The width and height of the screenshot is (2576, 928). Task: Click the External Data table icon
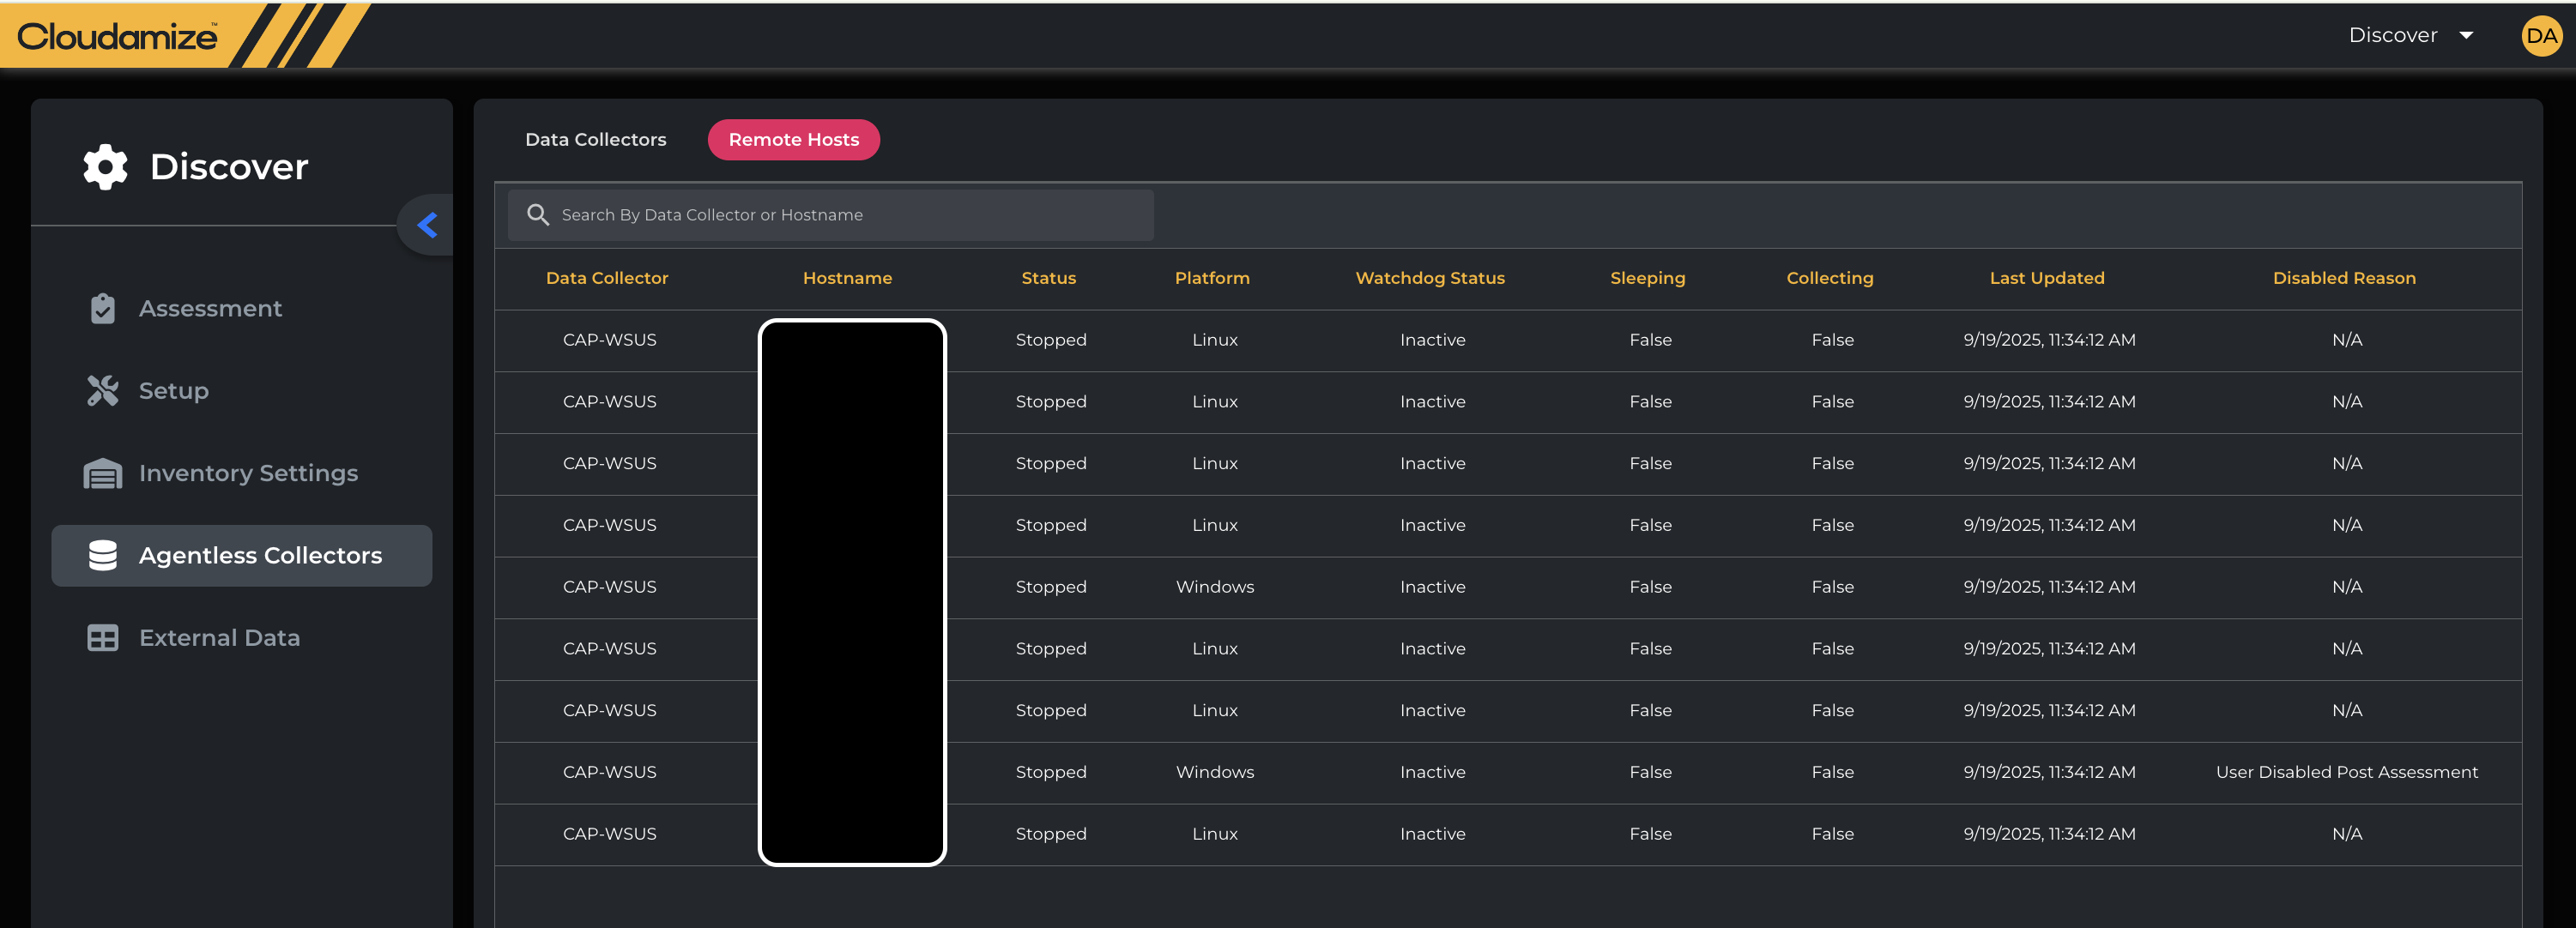[x=102, y=637]
